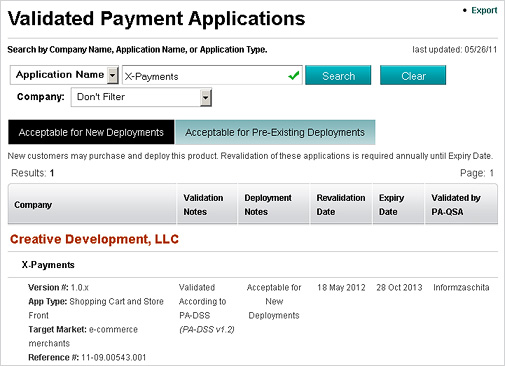The image size is (505, 366).
Task: Sort by the Company column header
Action: (x=92, y=204)
